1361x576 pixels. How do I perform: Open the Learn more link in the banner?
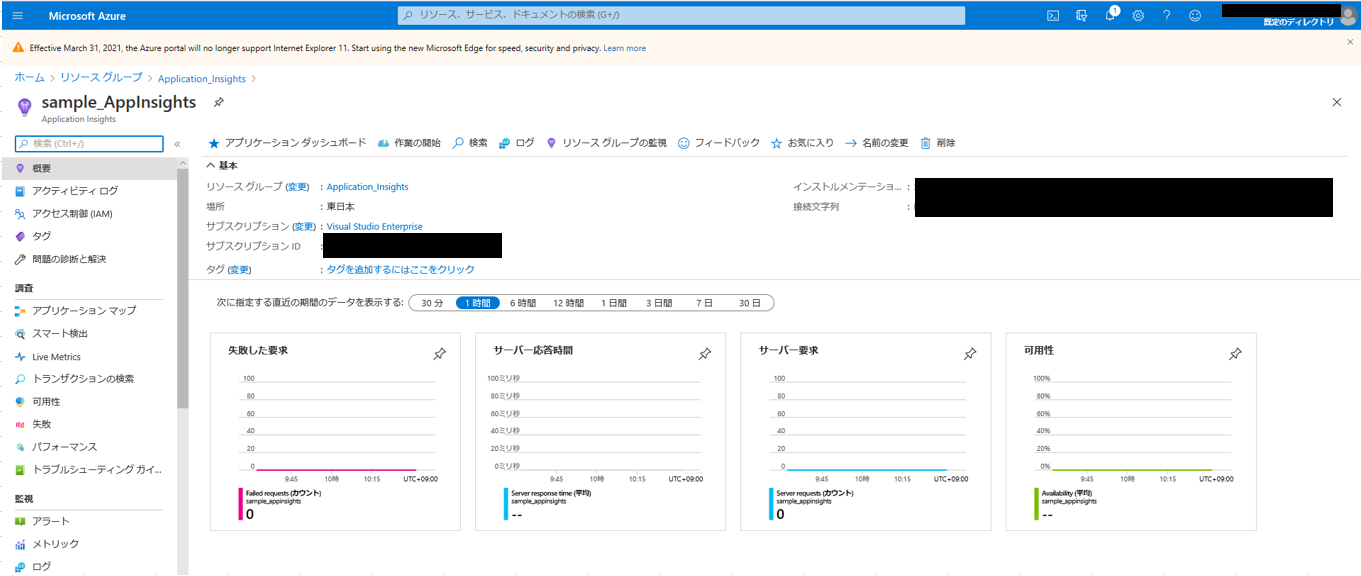pyautogui.click(x=625, y=48)
